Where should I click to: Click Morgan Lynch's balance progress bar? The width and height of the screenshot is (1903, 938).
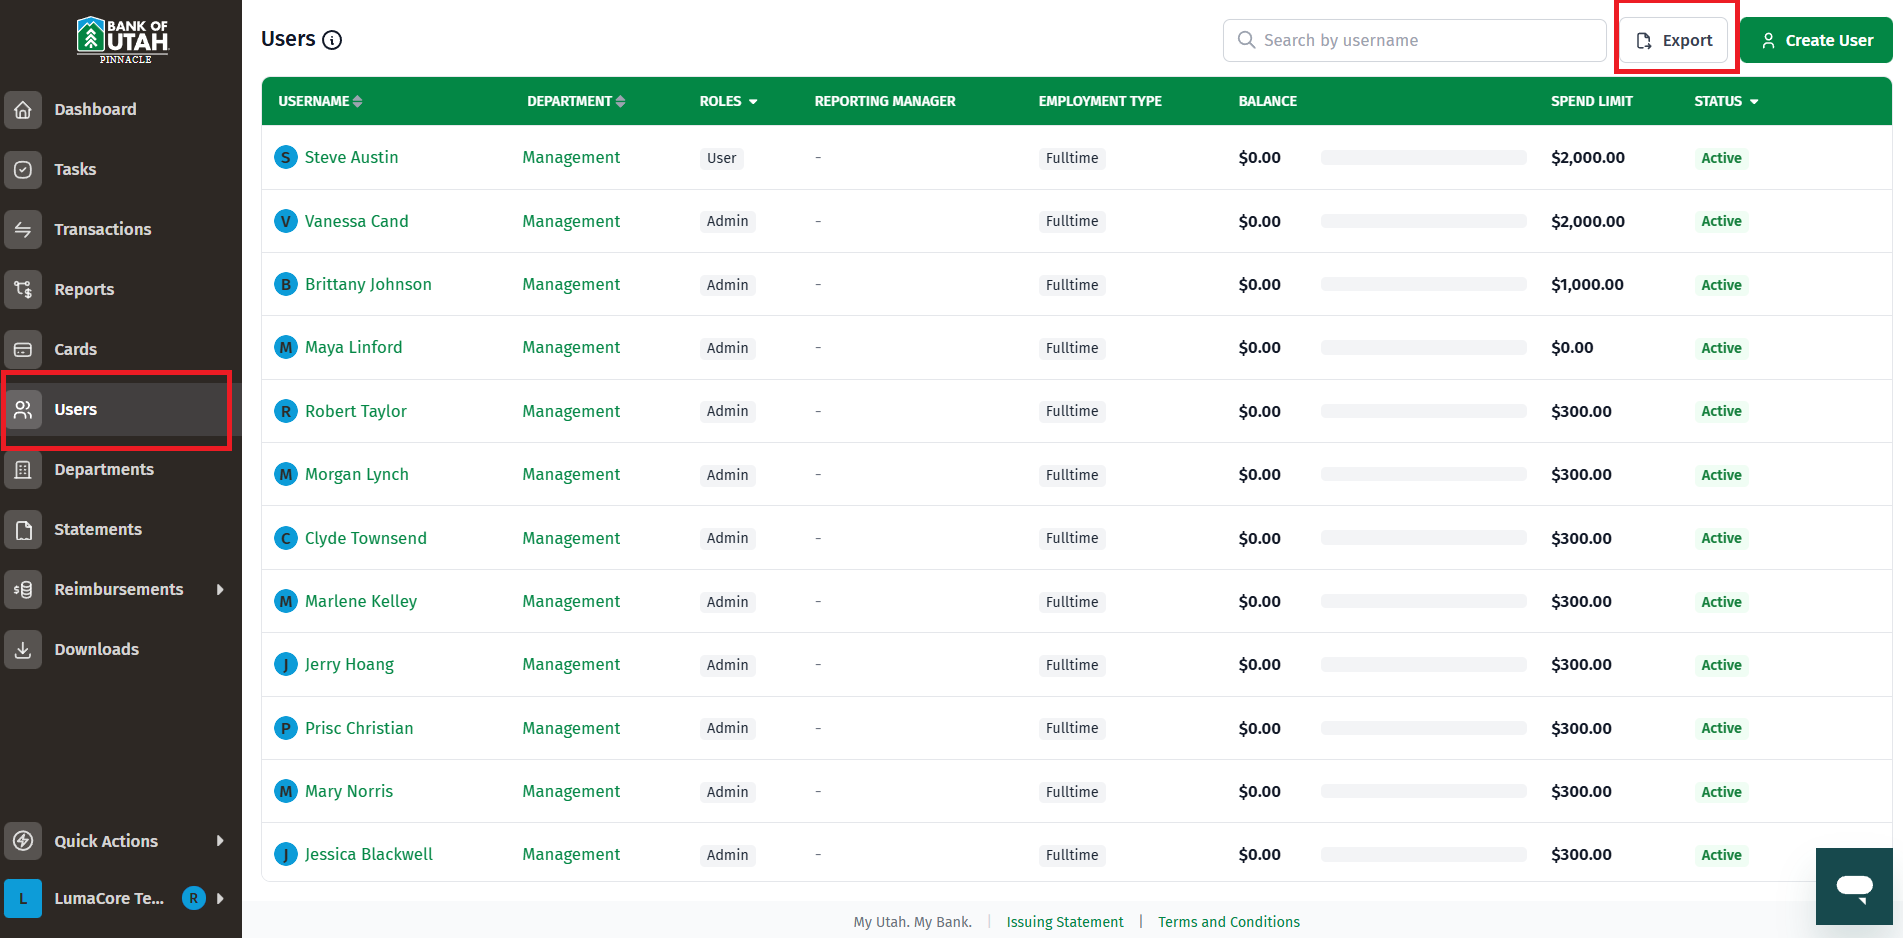pos(1423,474)
